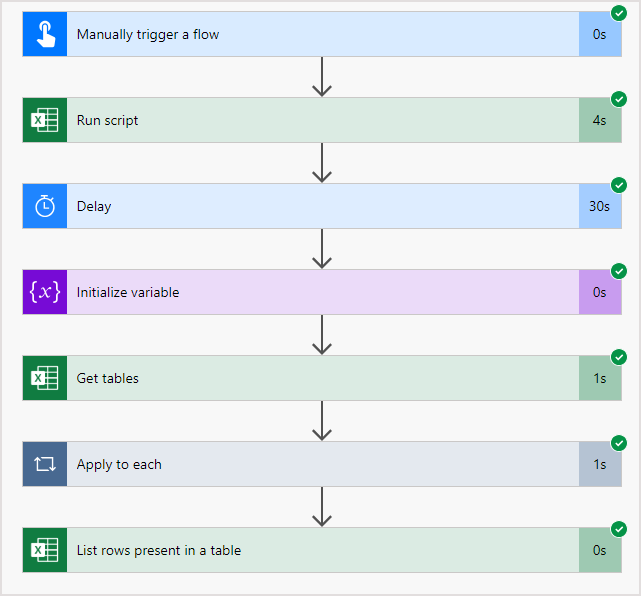The height and width of the screenshot is (596, 641).
Task: Click the Initialize variable curly-braces icon
Action: 45,292
